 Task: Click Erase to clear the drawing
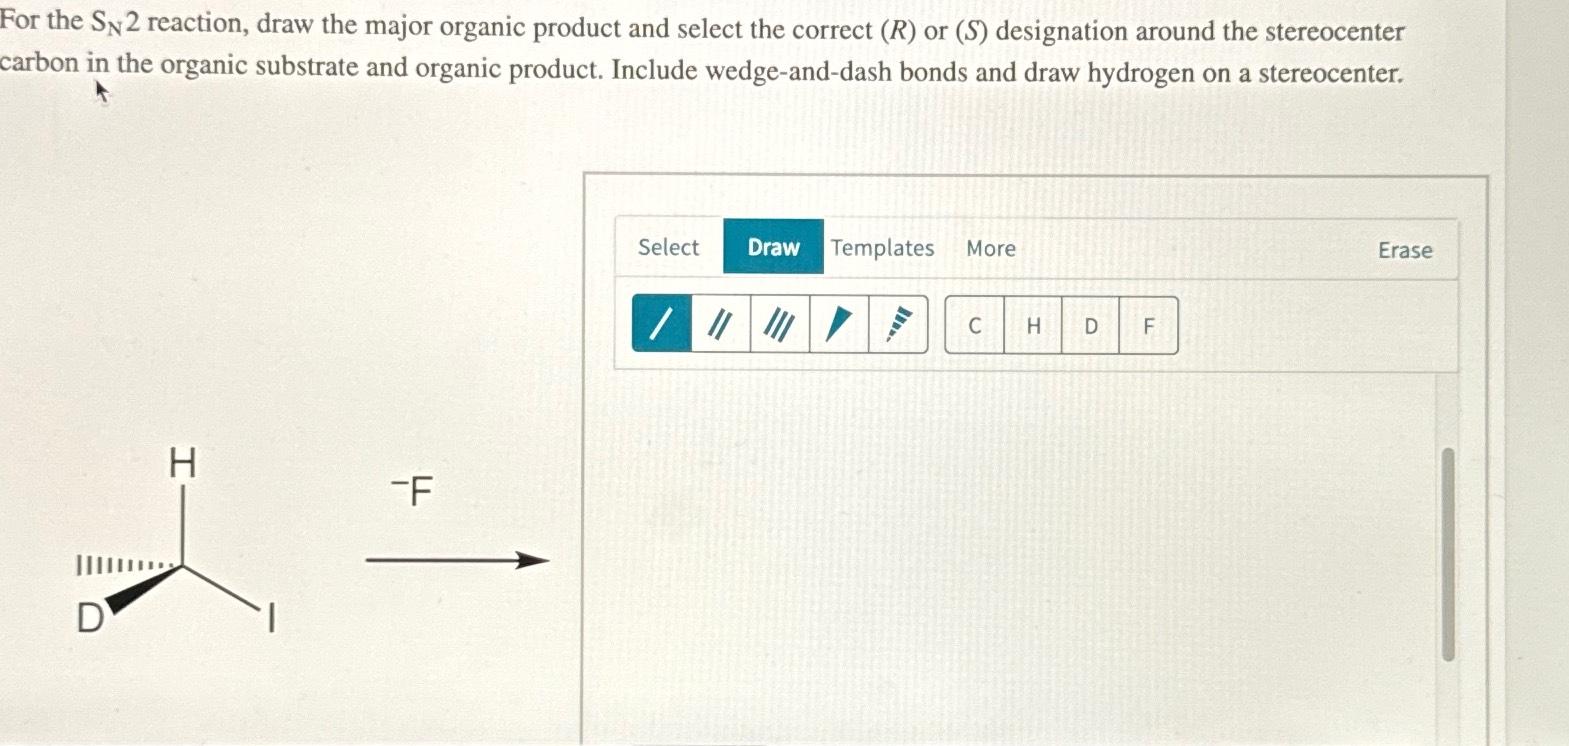(1404, 251)
